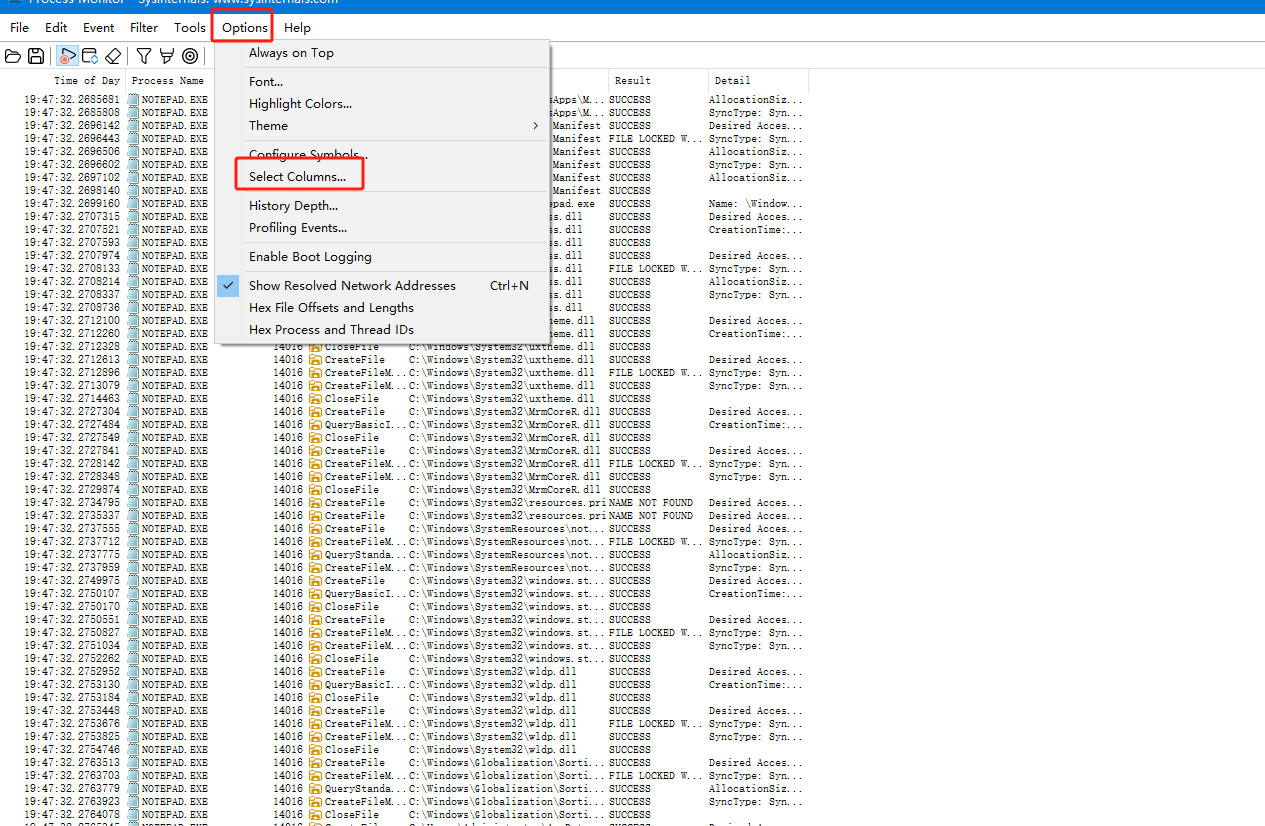Open History Depth... dialog

(x=293, y=206)
